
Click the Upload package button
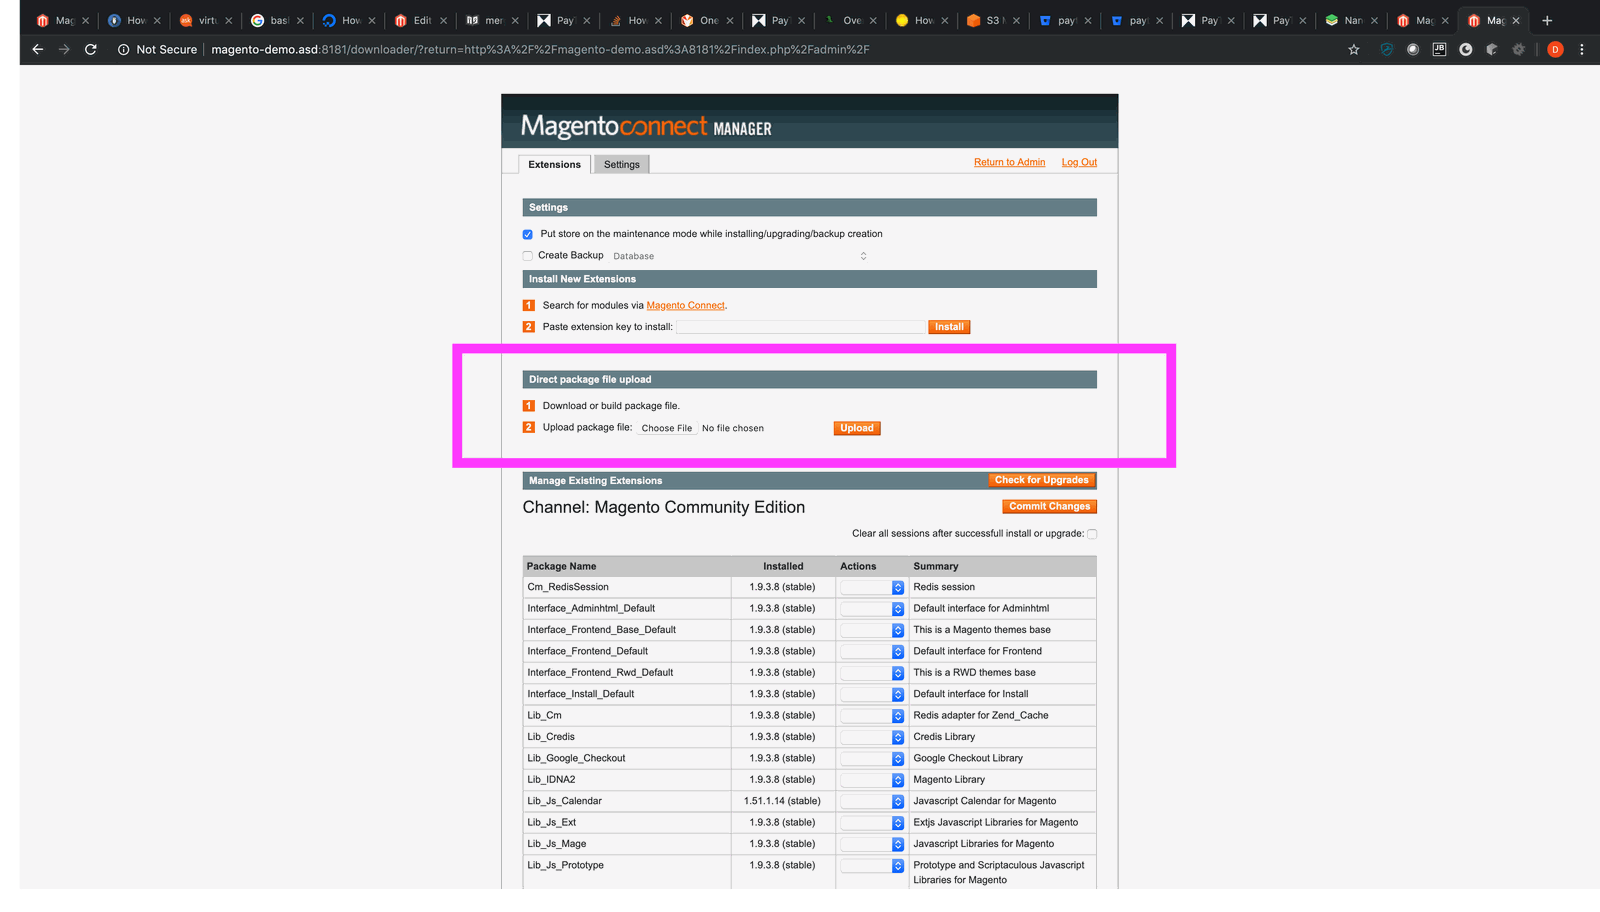[857, 428]
